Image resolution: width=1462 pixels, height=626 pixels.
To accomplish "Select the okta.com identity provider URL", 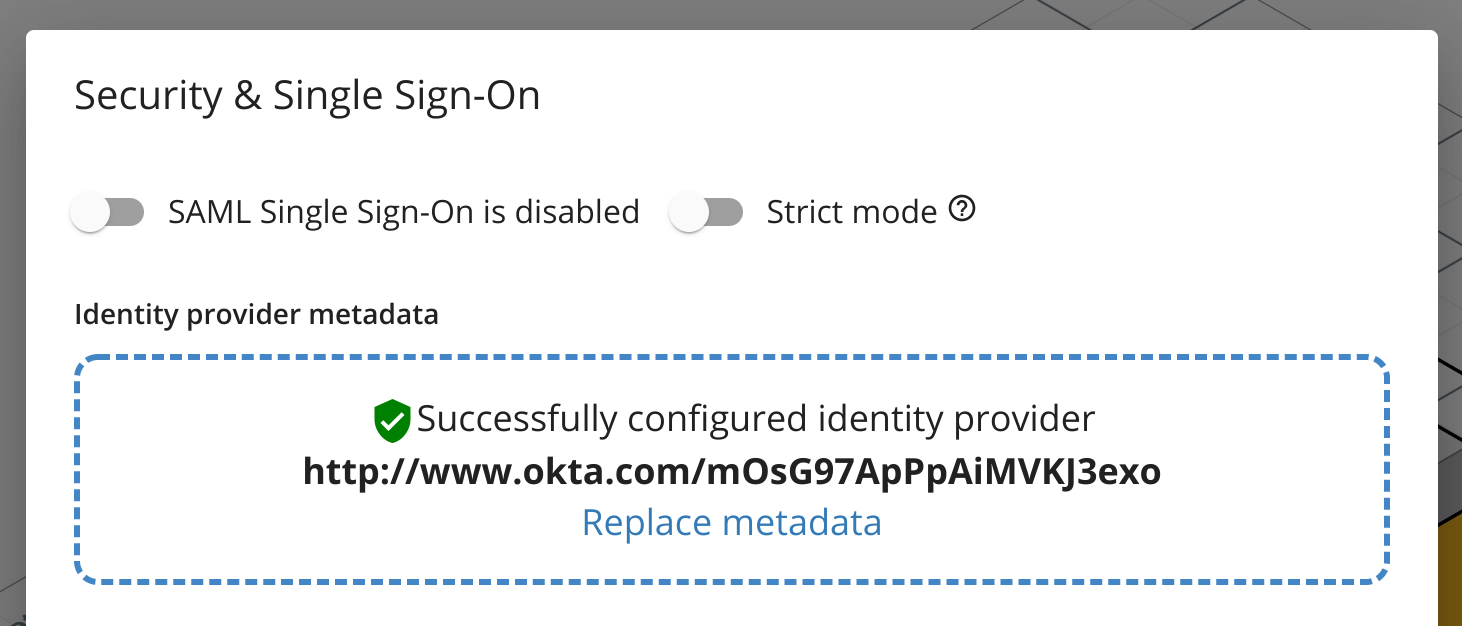I will click(x=732, y=471).
